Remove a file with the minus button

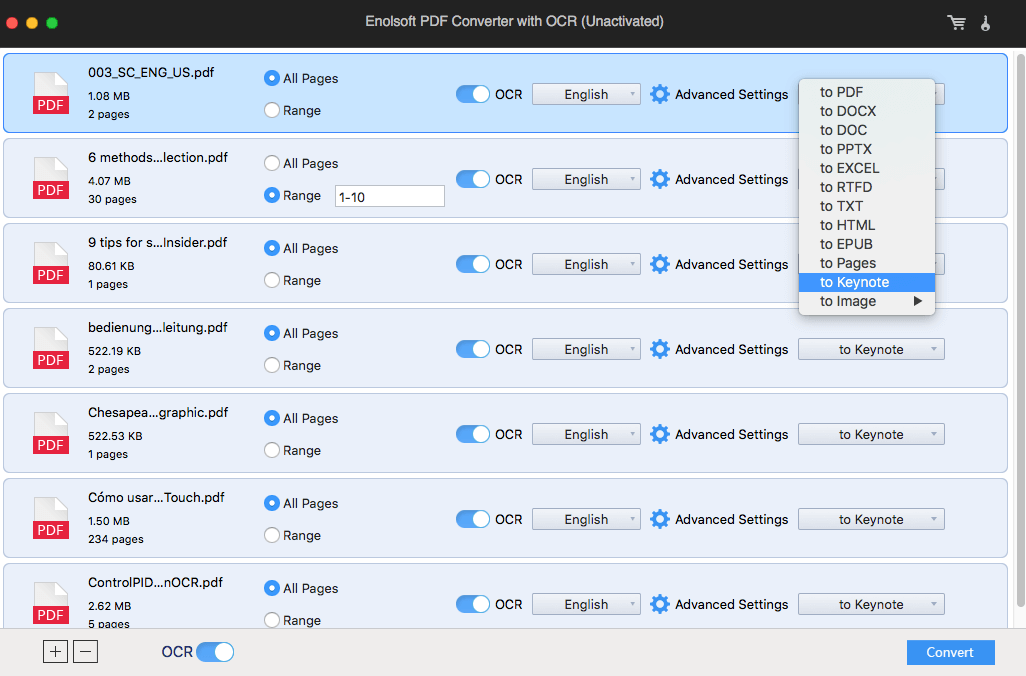[x=86, y=652]
